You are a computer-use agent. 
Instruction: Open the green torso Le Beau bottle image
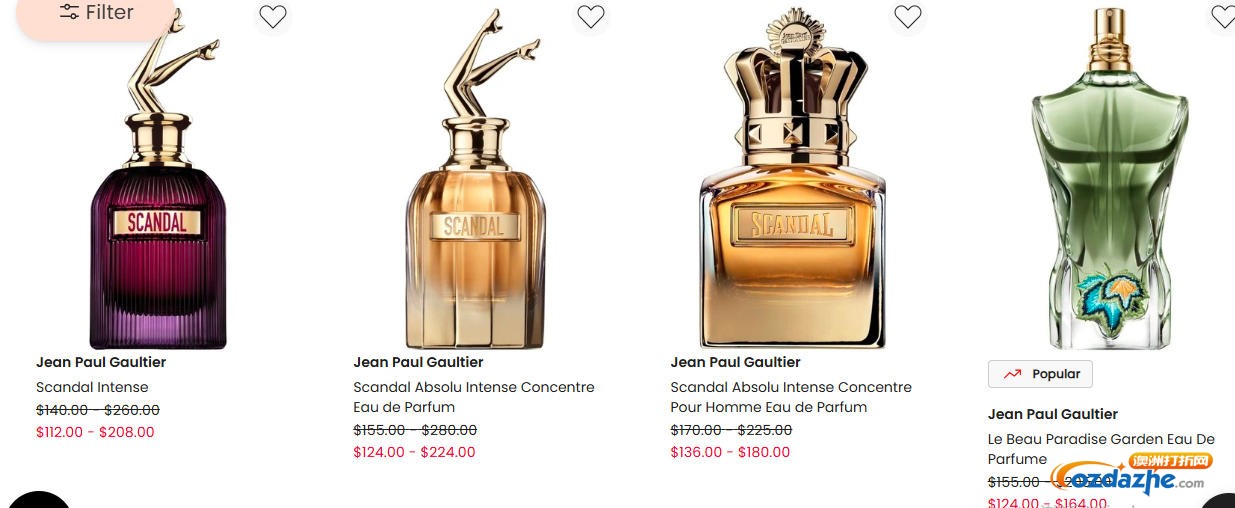pyautogui.click(x=1110, y=178)
